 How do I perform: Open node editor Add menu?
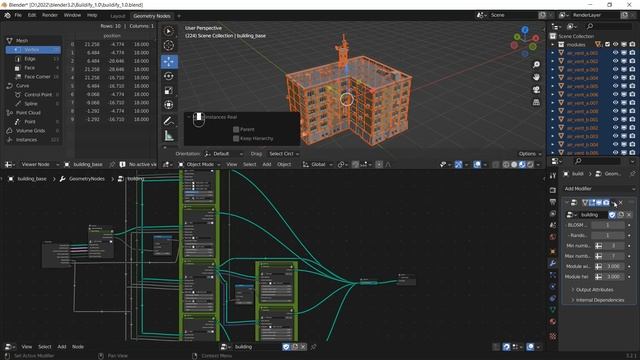(62, 347)
